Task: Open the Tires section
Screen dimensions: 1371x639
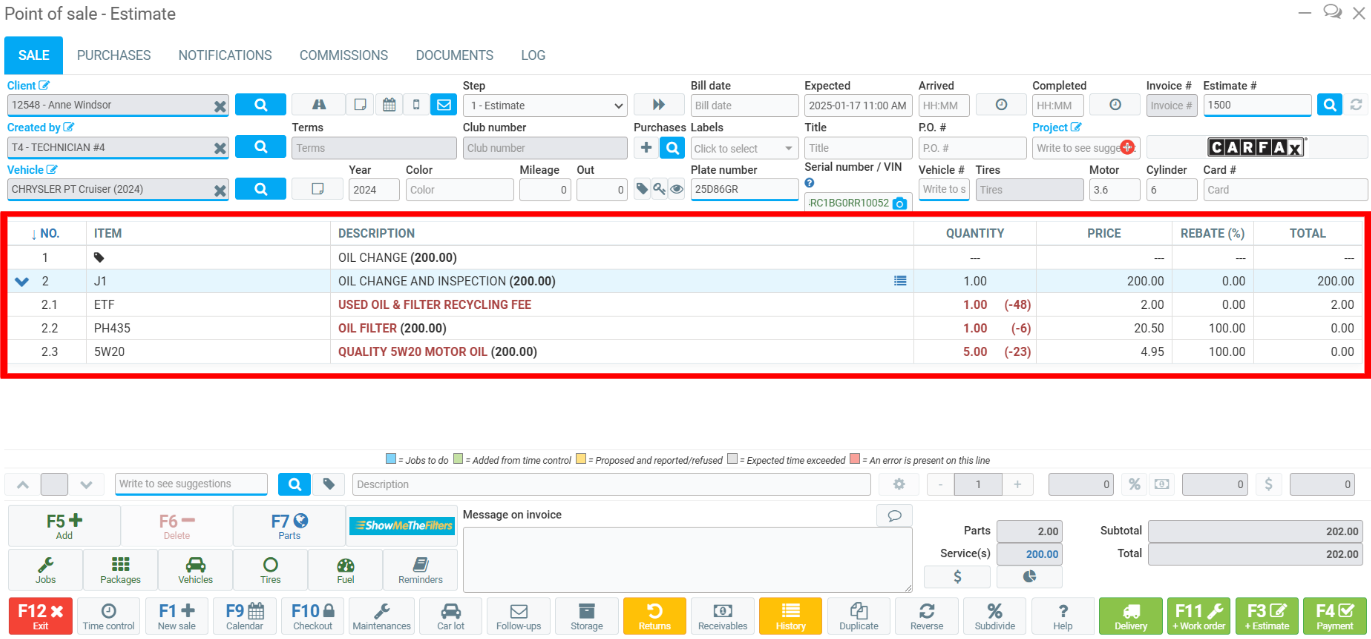Action: [x=270, y=569]
